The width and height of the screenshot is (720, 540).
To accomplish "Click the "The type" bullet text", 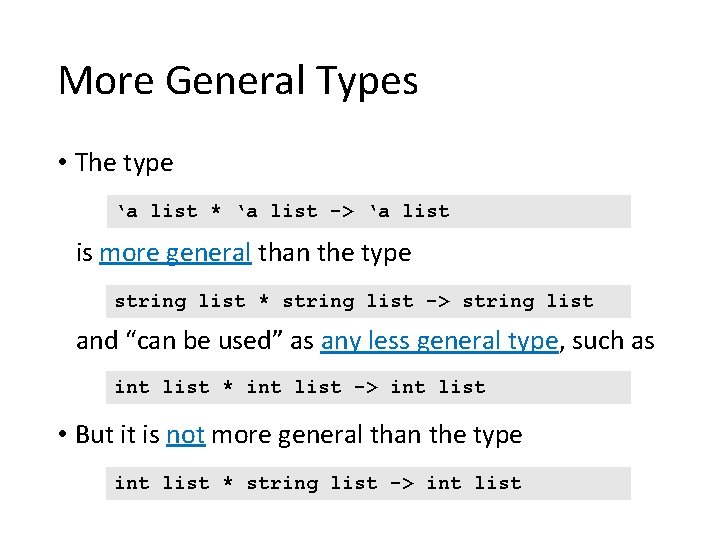I will pyautogui.click(x=124, y=163).
